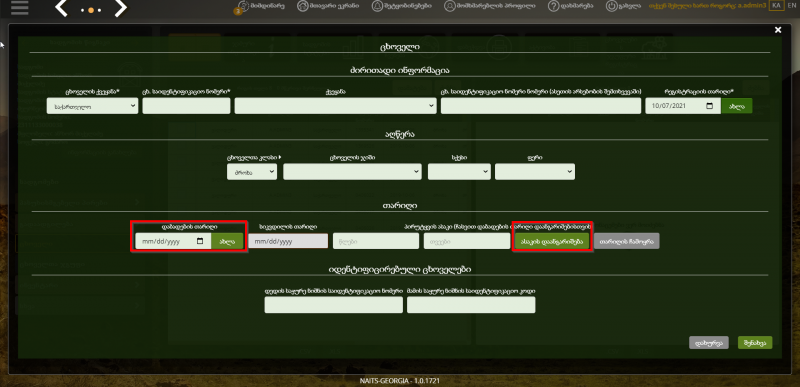Go forward with the right arrow chevron
The image size is (800, 387).
[x=120, y=8]
